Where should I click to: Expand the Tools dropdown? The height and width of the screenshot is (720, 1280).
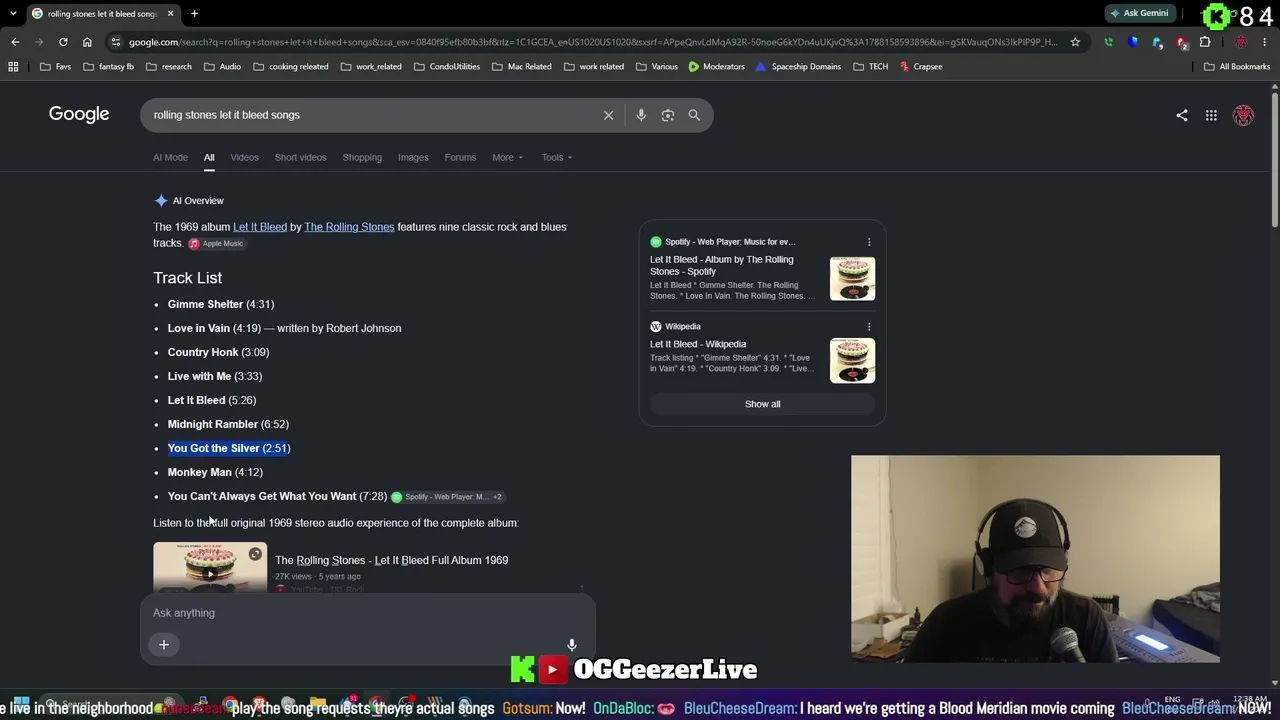tap(557, 157)
